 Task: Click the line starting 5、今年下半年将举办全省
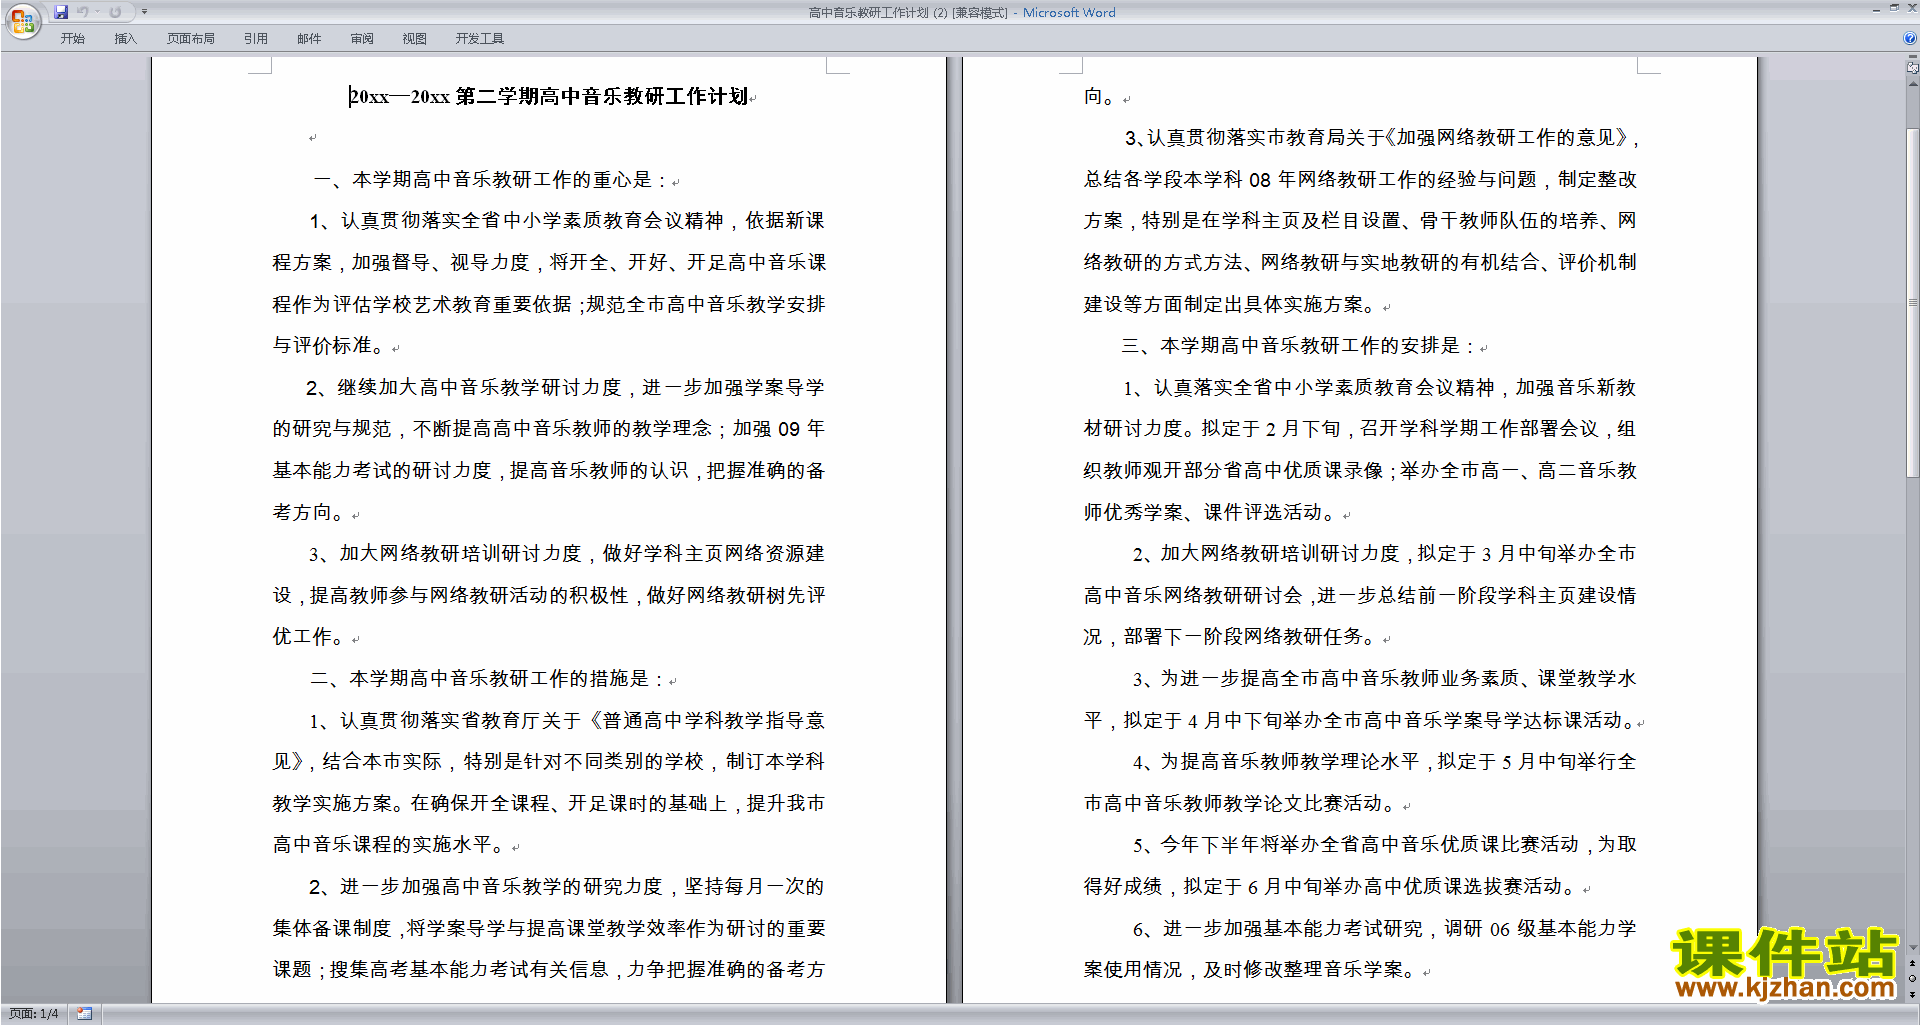coord(1384,845)
